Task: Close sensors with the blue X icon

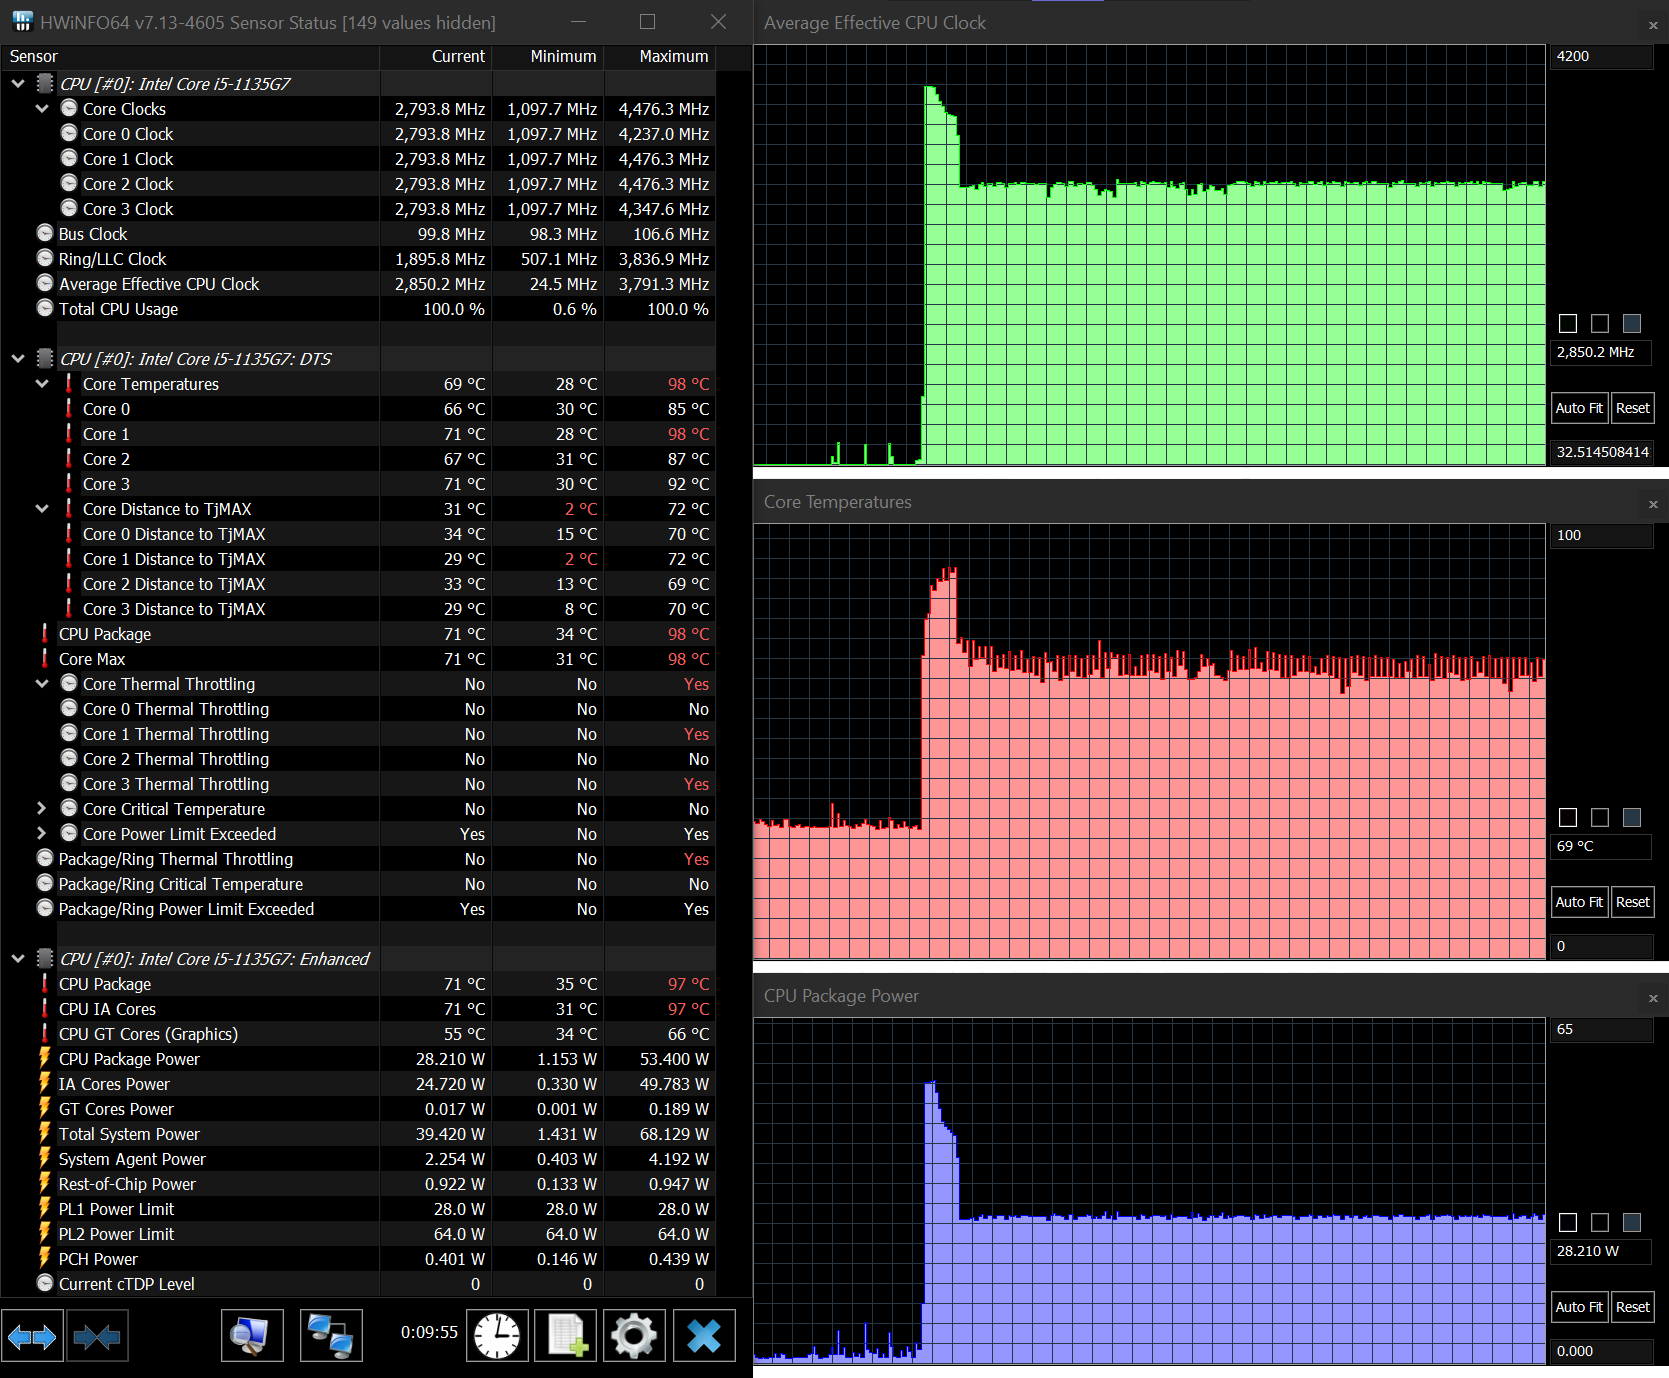Action: 704,1336
